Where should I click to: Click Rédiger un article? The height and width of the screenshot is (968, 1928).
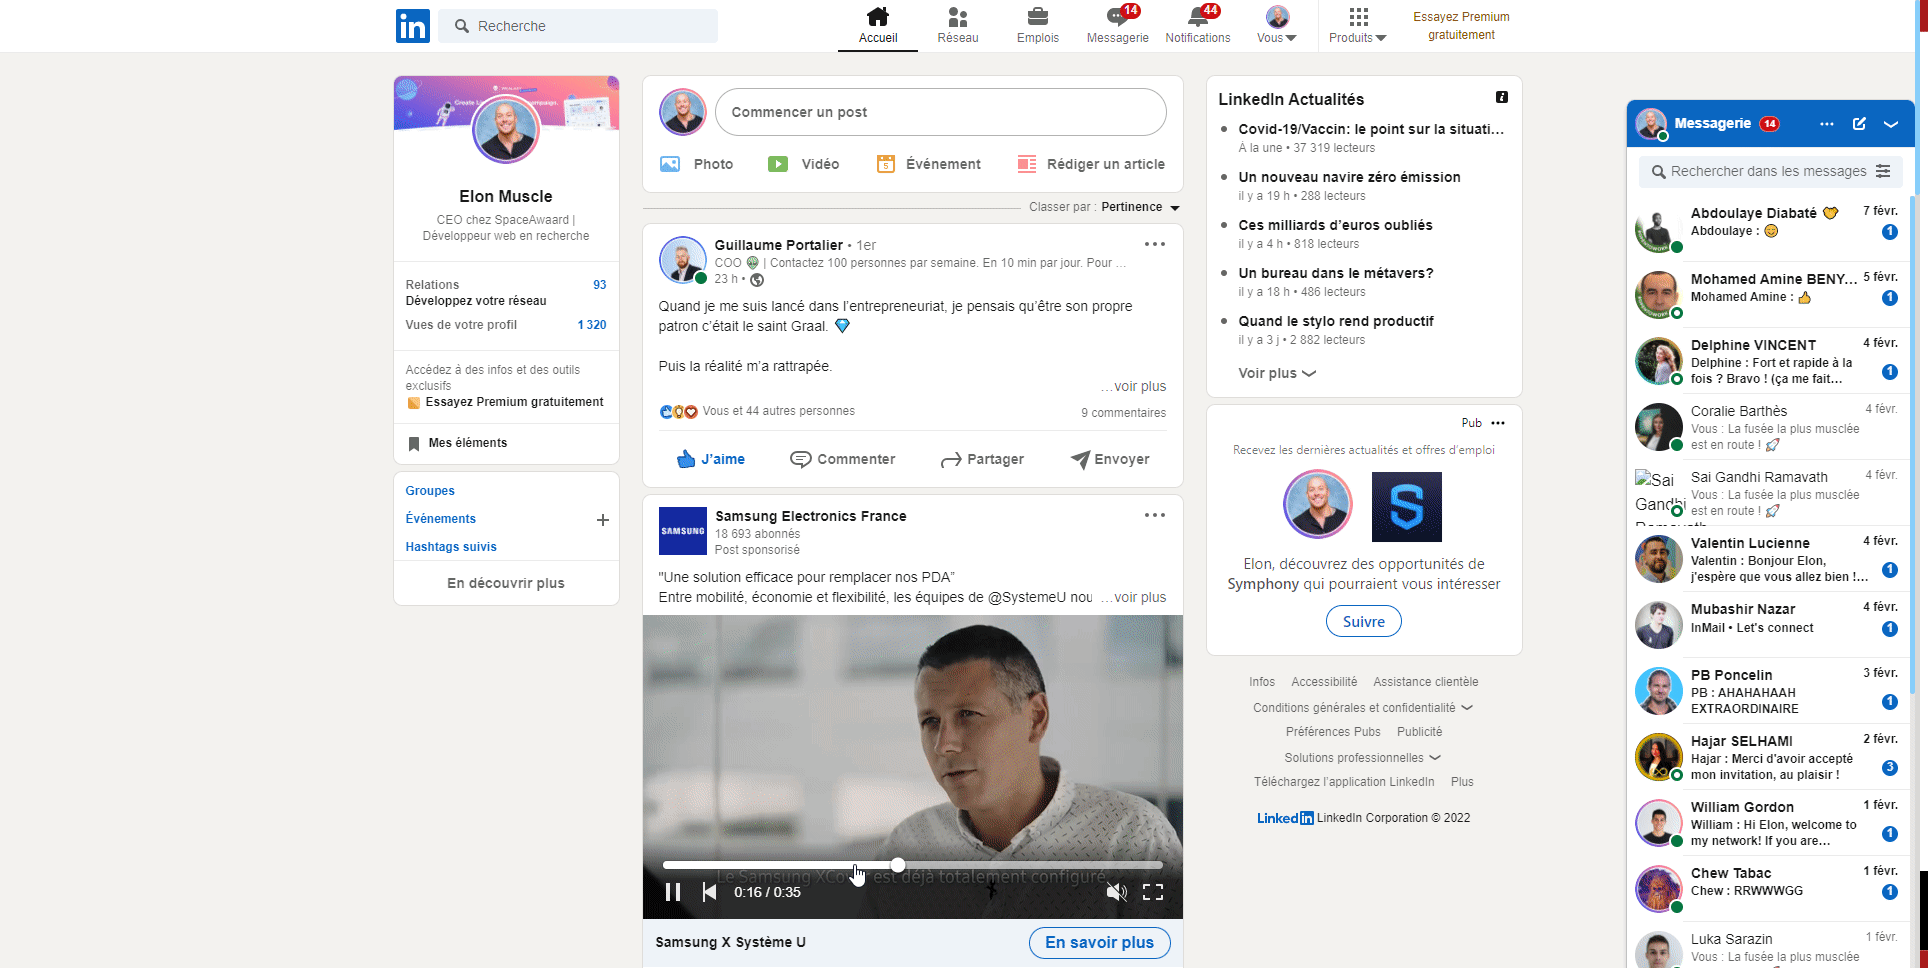[1091, 164]
